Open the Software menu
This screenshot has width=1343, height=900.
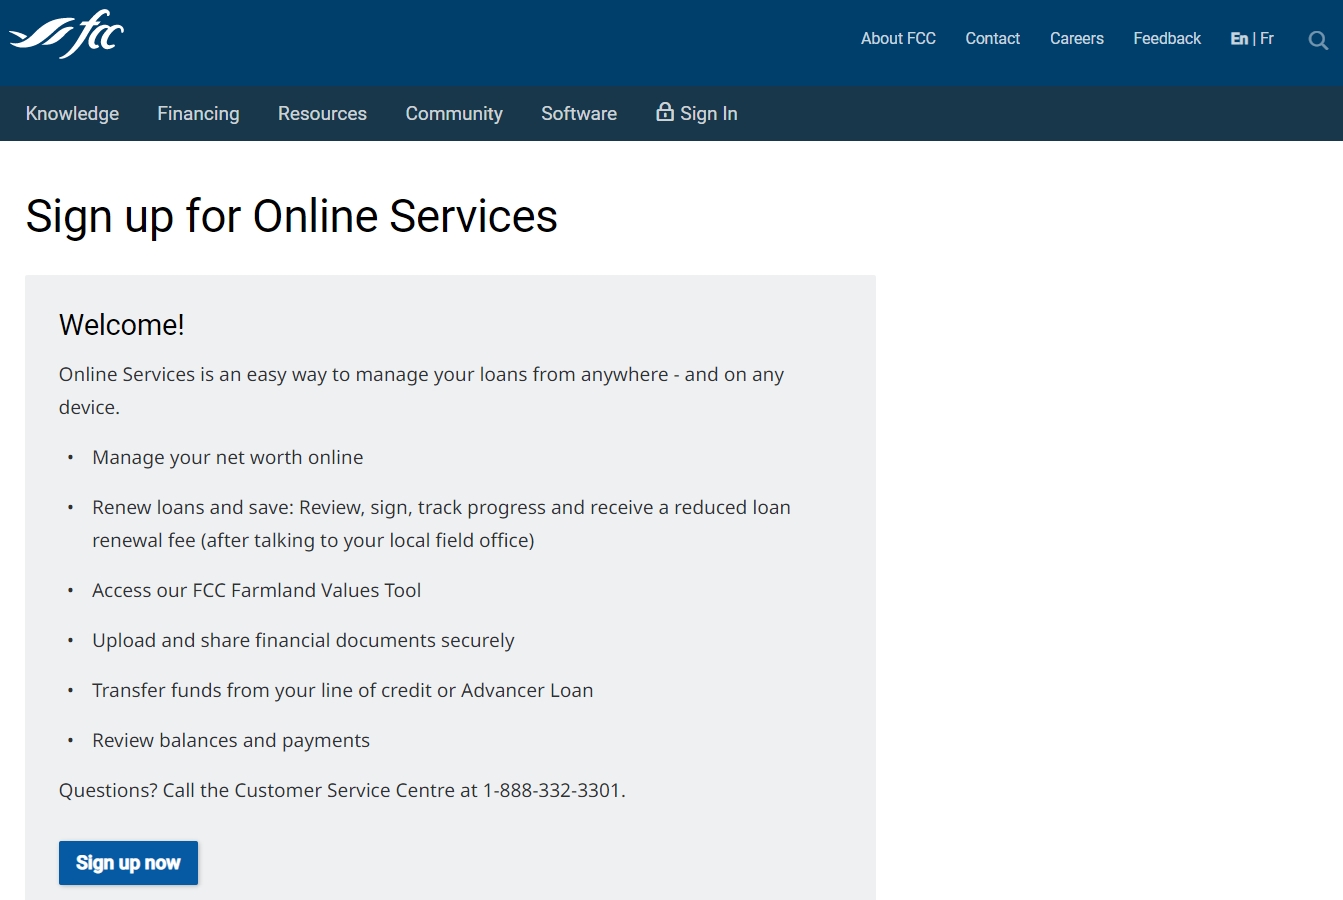click(578, 113)
